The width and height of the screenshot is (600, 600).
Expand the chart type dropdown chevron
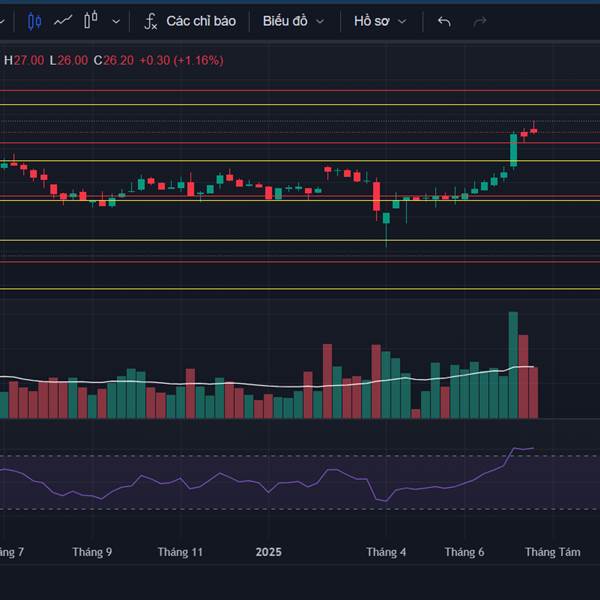pos(116,21)
